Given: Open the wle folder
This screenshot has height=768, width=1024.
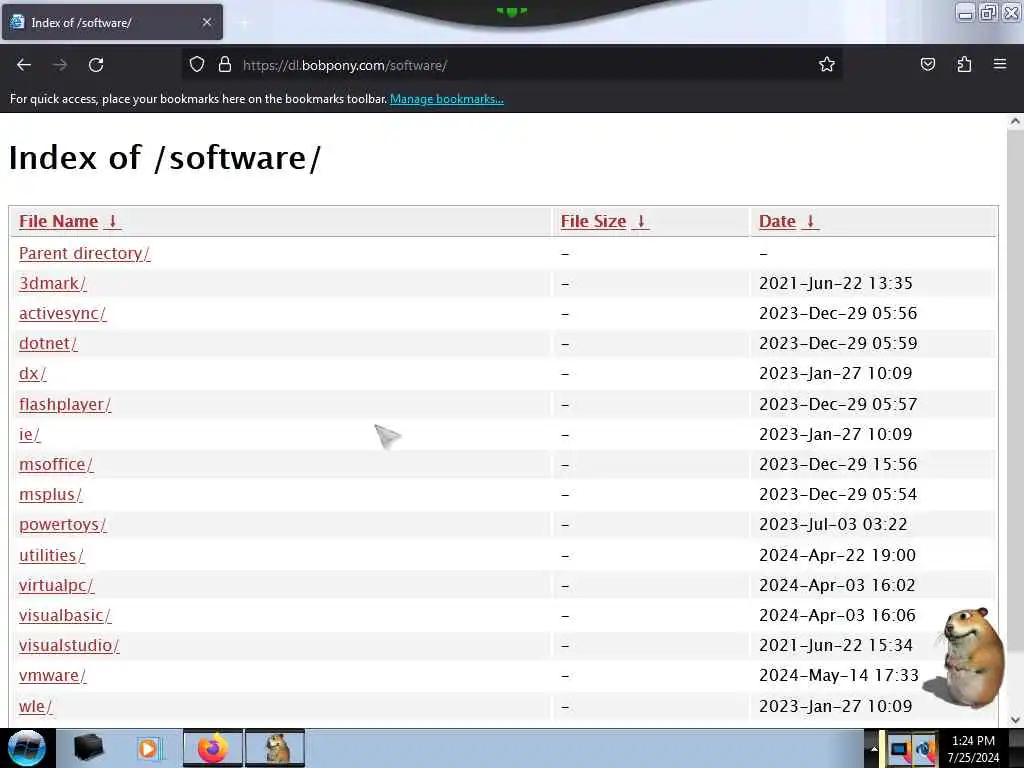Looking at the screenshot, I should pos(35,706).
